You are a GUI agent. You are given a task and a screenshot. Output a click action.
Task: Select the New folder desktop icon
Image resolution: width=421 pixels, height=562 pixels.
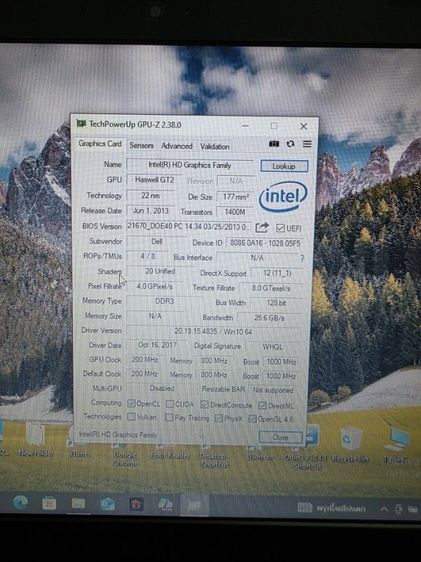pyautogui.click(x=35, y=440)
